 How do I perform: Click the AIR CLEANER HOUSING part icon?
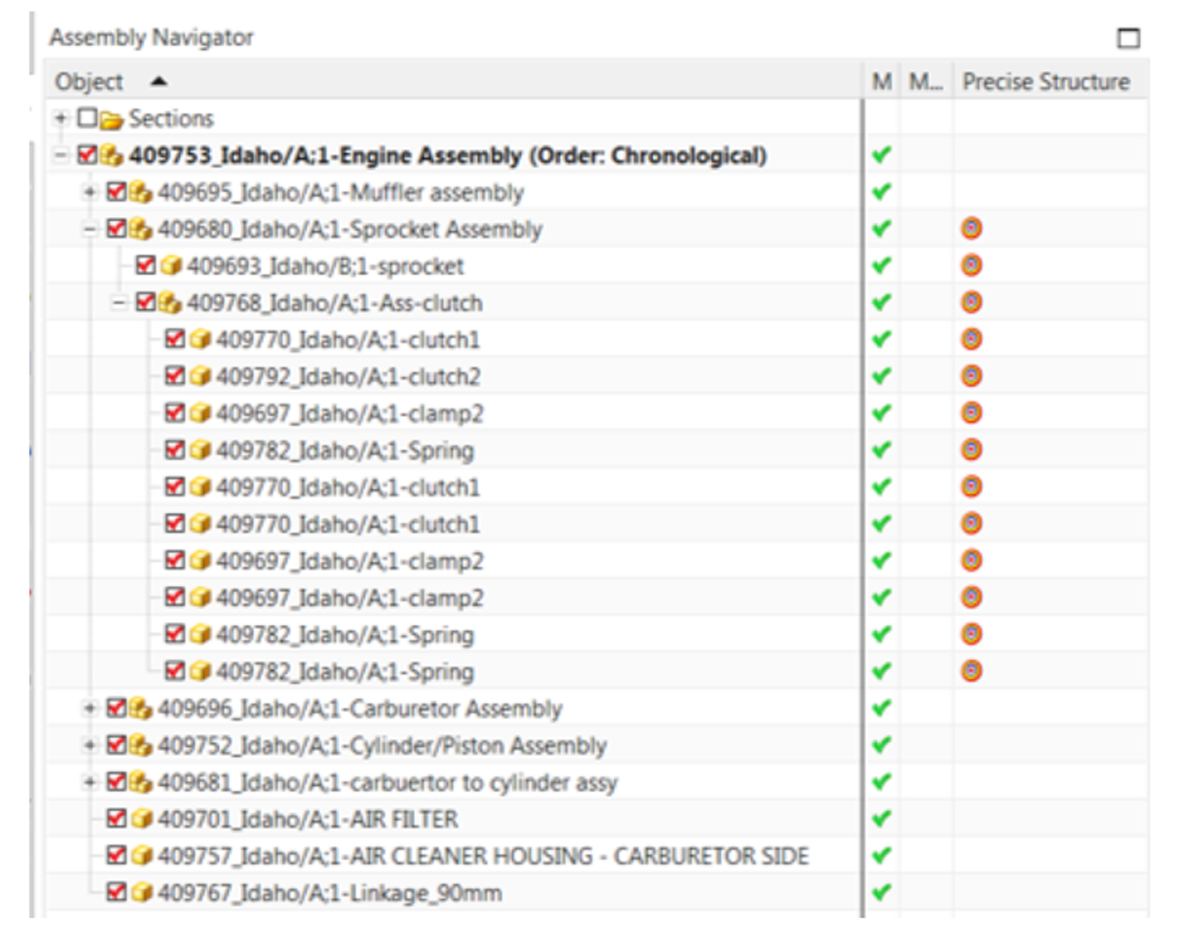(142, 856)
